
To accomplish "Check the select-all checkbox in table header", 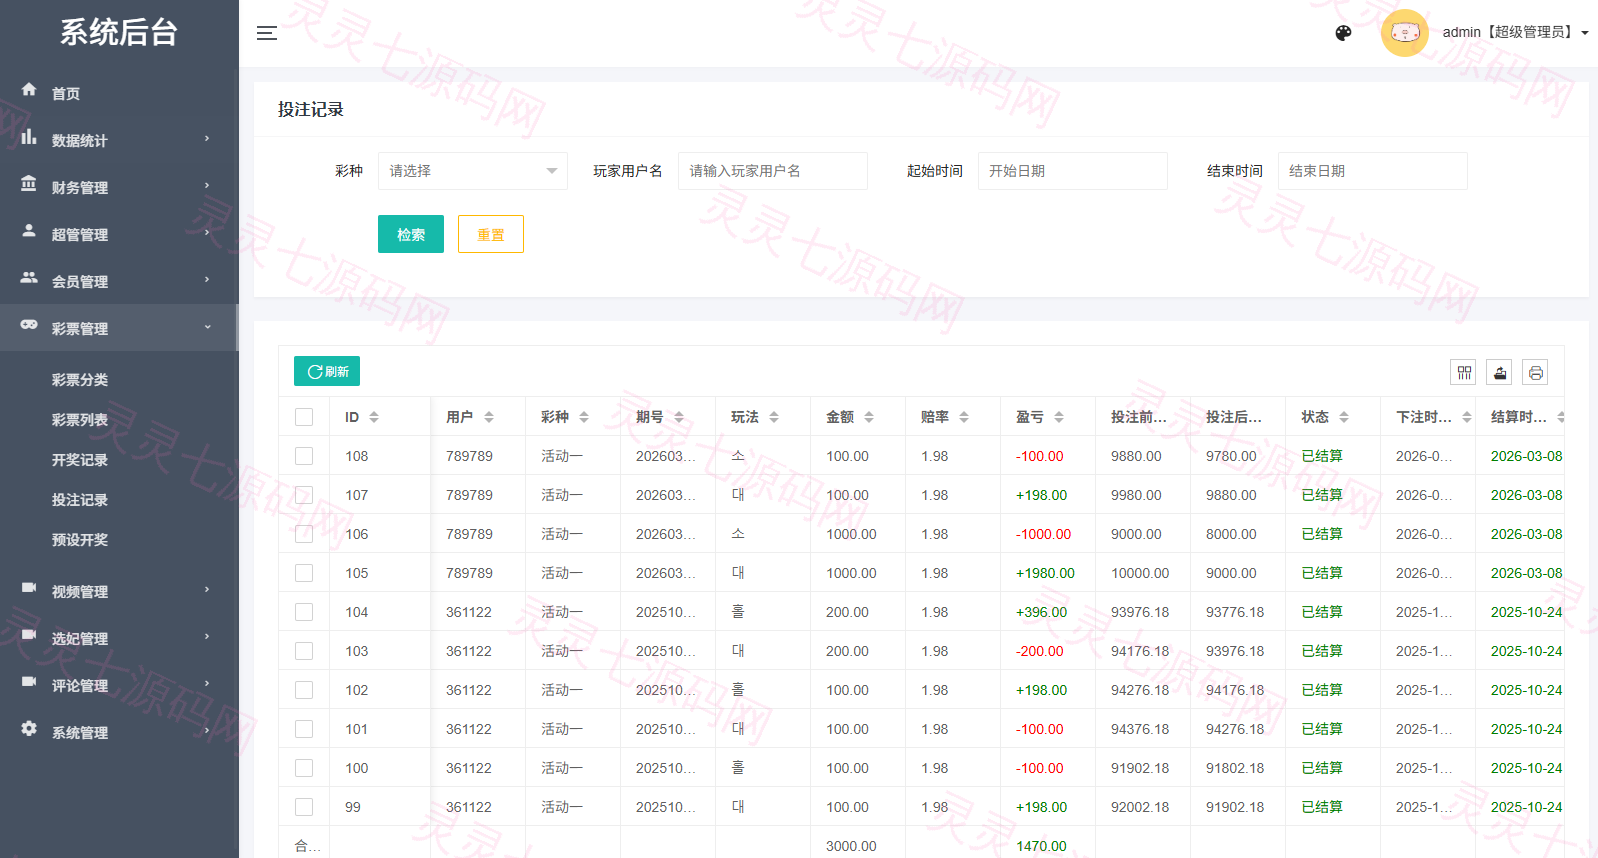I will 304,417.
